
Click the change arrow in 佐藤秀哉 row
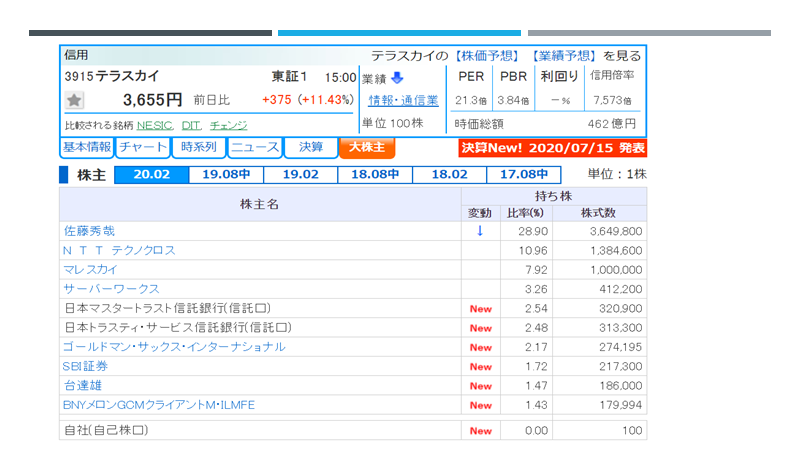[480, 231]
